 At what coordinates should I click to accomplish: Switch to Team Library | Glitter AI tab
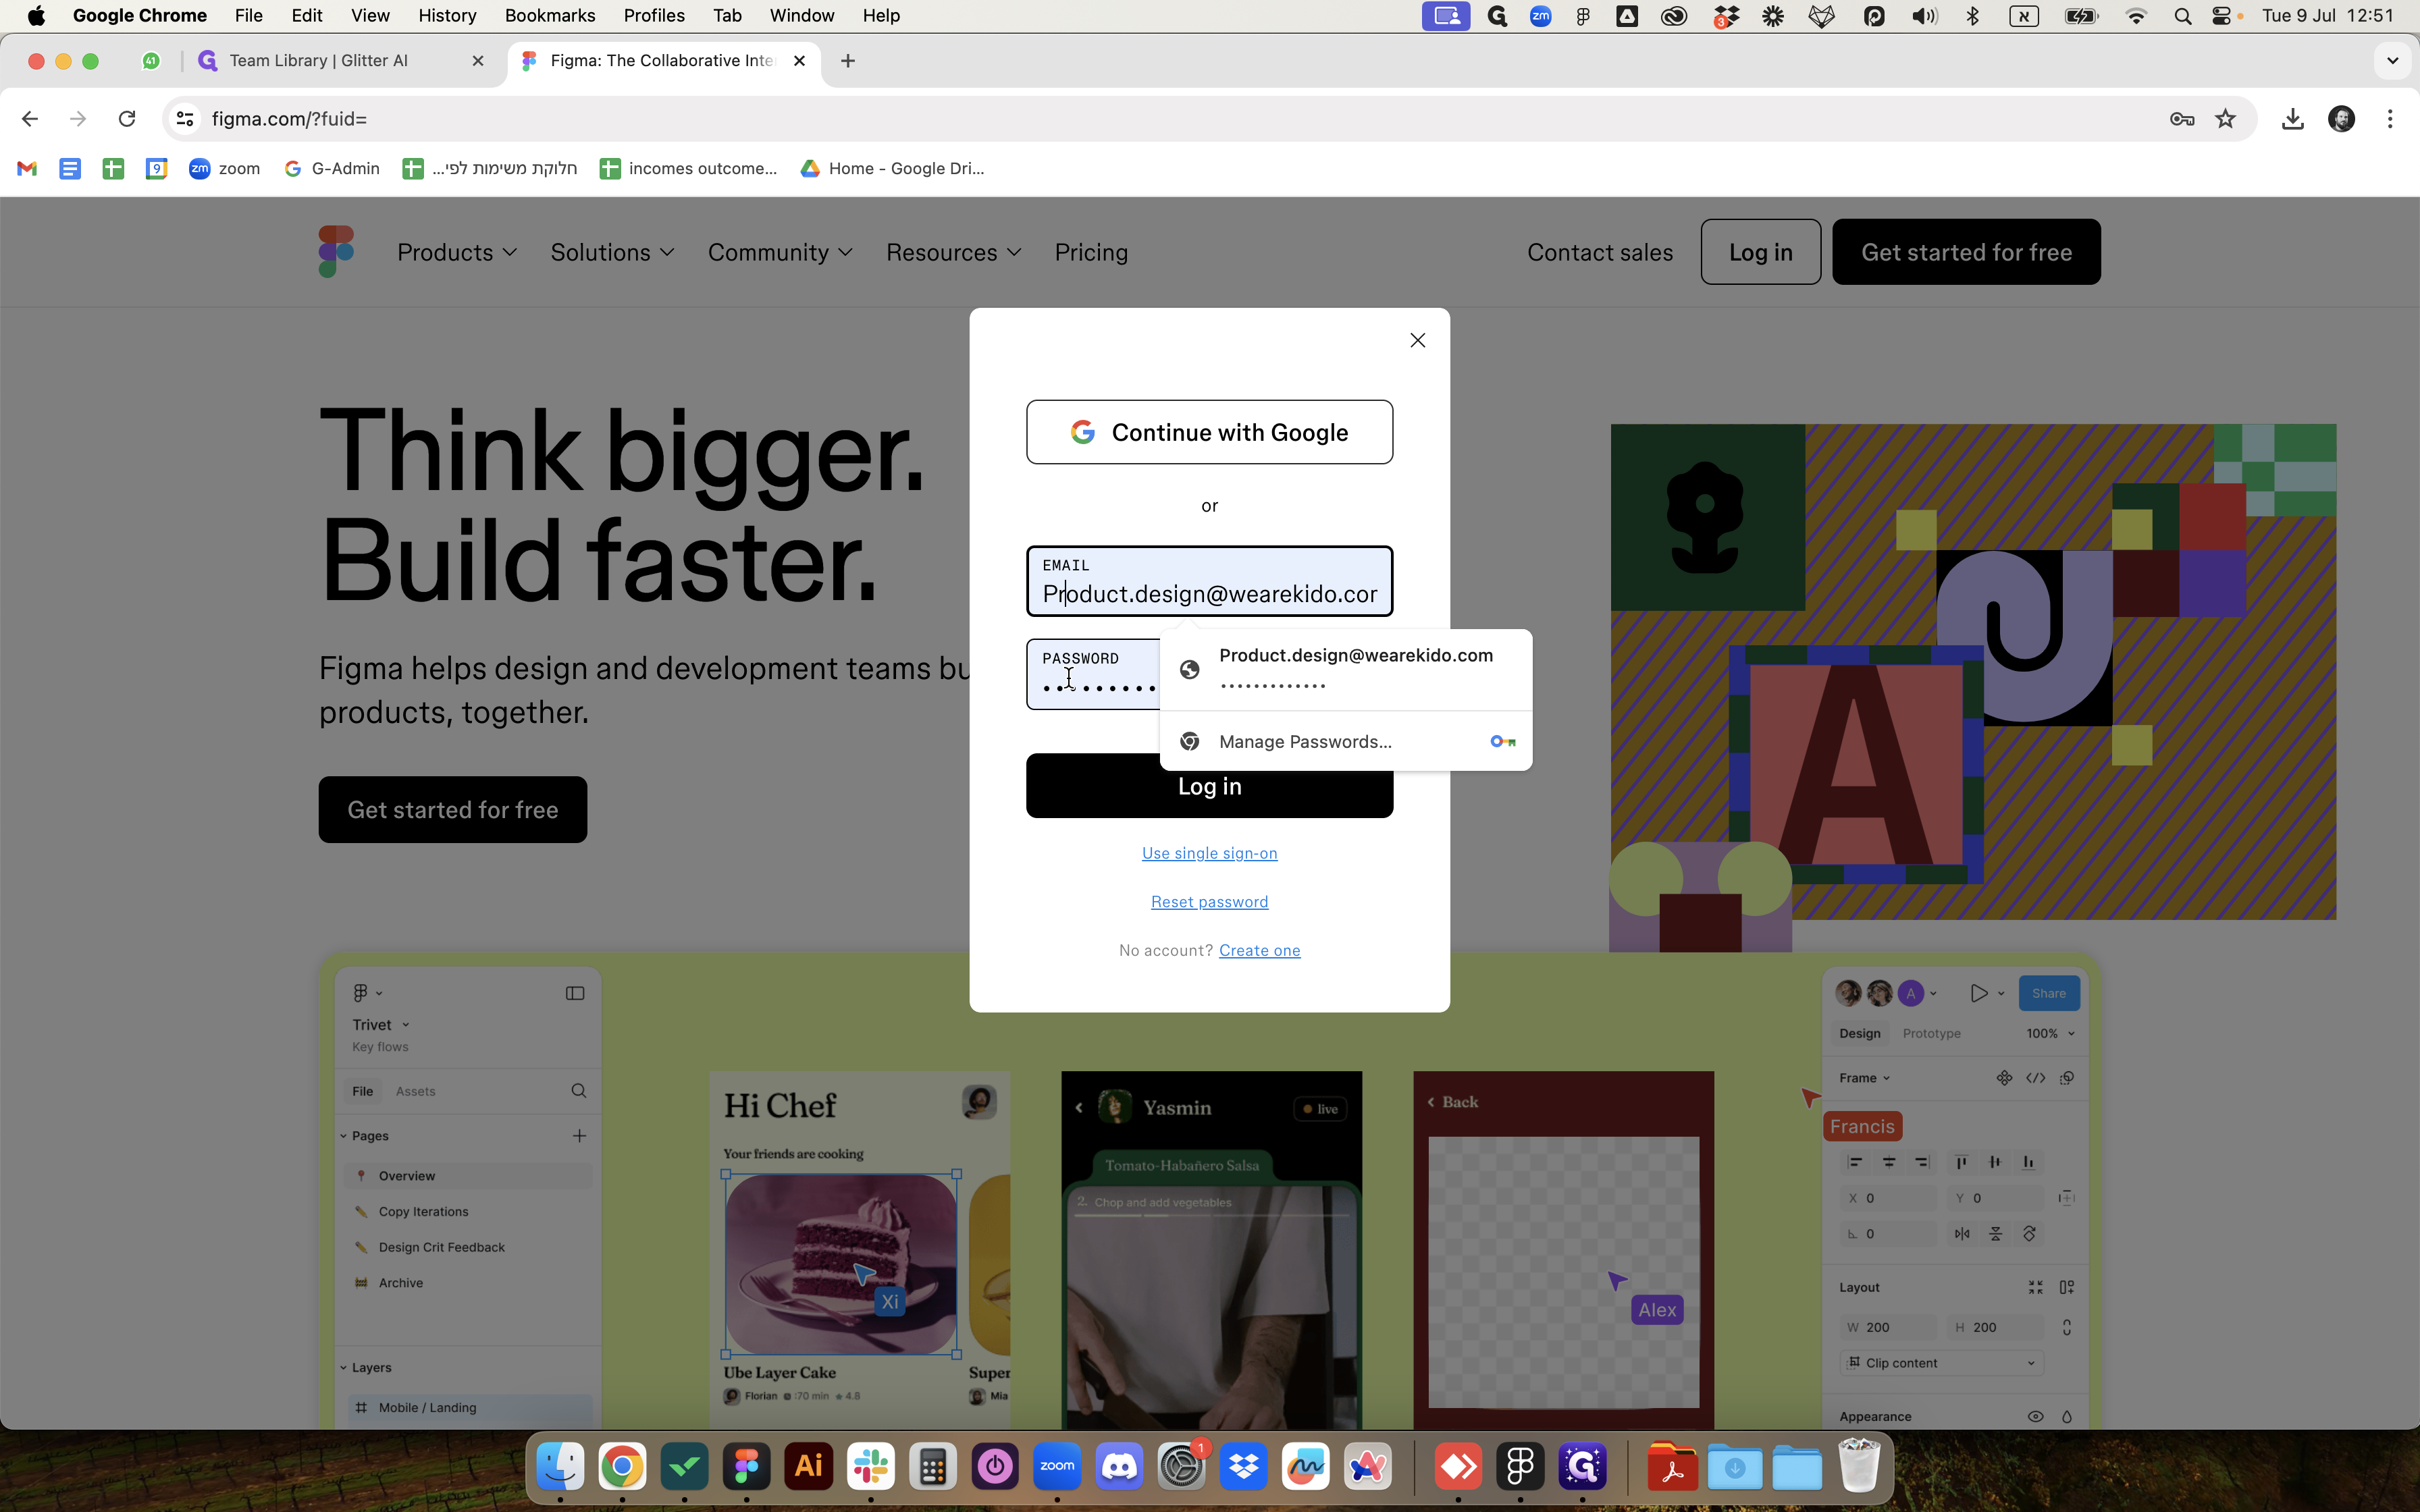340,61
